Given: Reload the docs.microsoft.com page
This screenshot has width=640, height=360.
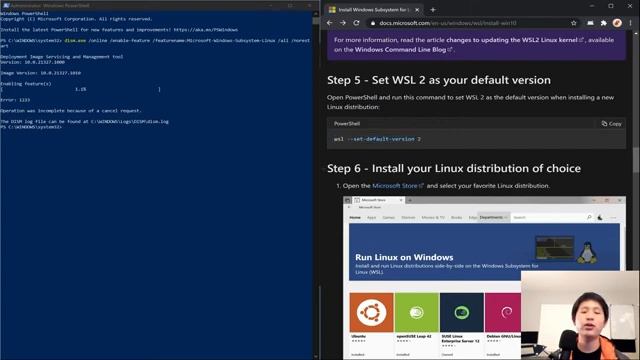Looking at the screenshot, I should [x=356, y=23].
